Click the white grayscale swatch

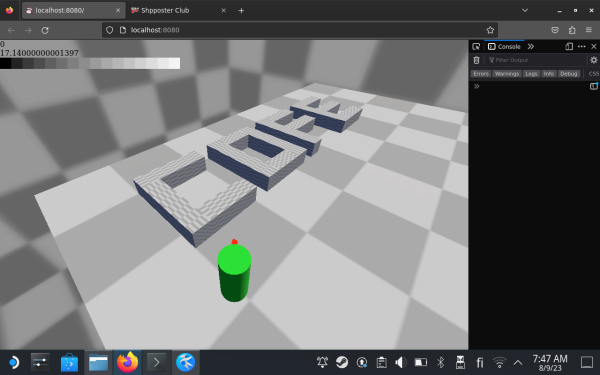coord(174,64)
